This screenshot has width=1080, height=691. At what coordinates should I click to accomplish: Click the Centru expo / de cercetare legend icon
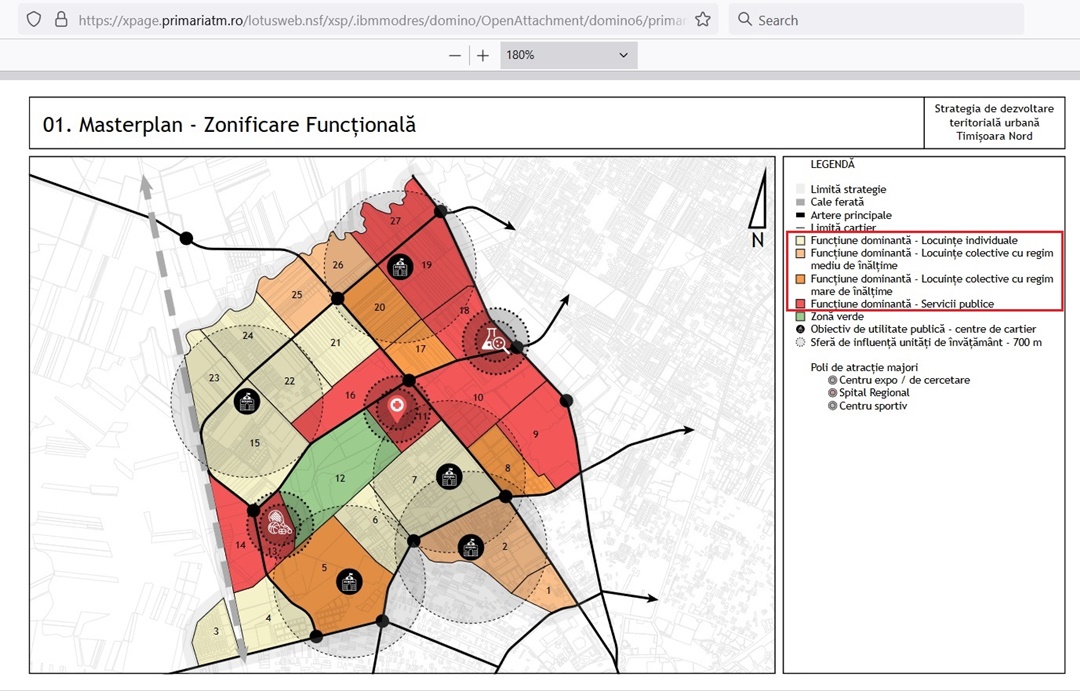[833, 380]
